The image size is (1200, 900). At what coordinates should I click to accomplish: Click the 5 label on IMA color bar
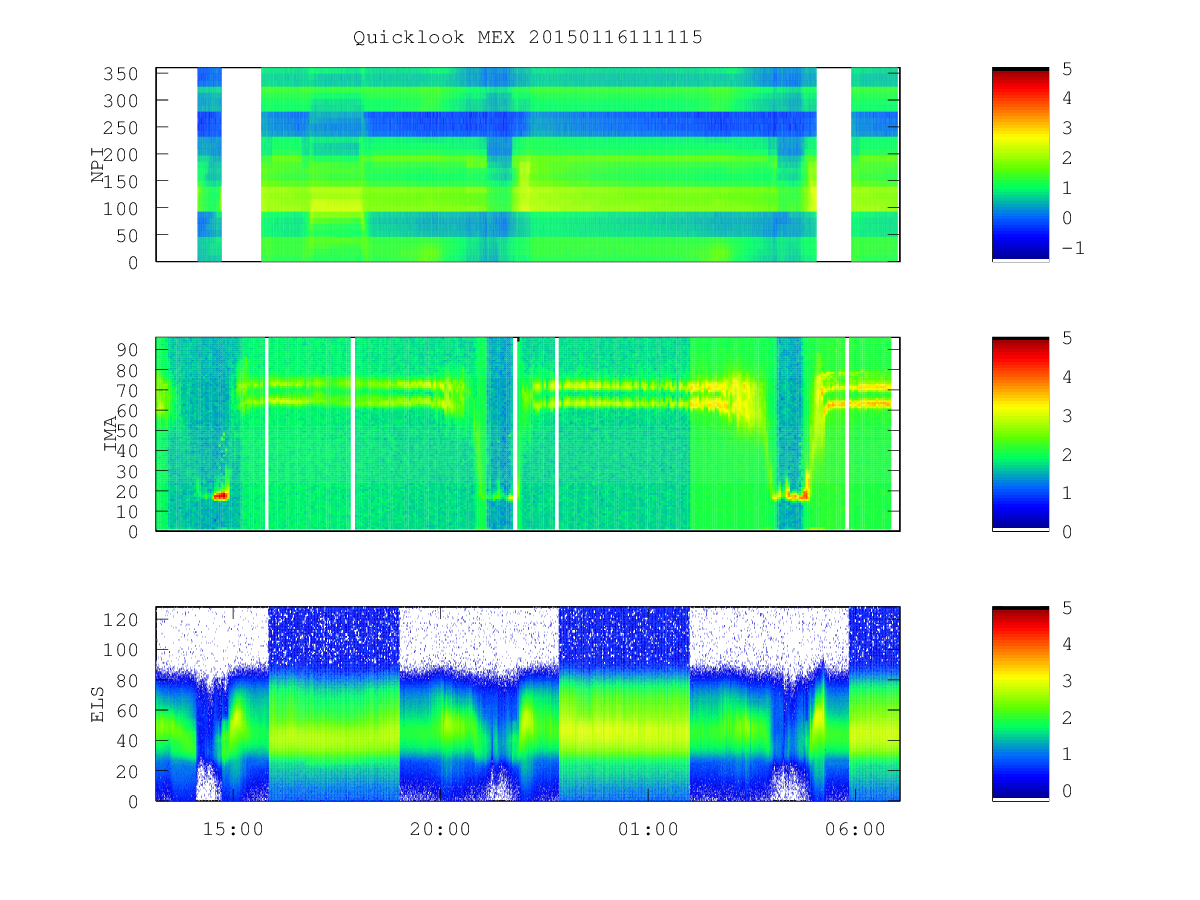[x=1066, y=337]
